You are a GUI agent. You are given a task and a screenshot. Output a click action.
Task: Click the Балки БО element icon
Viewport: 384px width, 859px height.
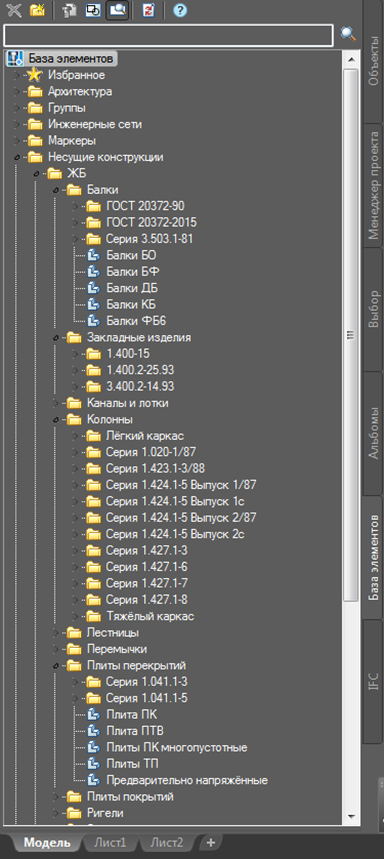(94, 255)
